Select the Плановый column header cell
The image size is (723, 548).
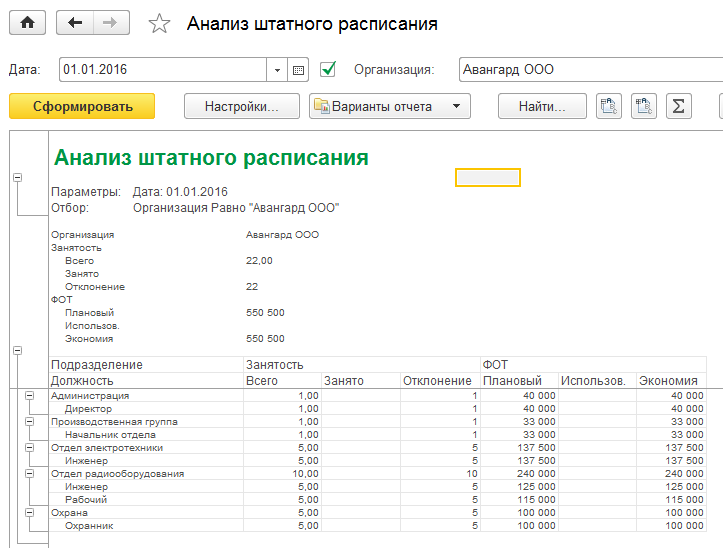pyautogui.click(x=518, y=381)
